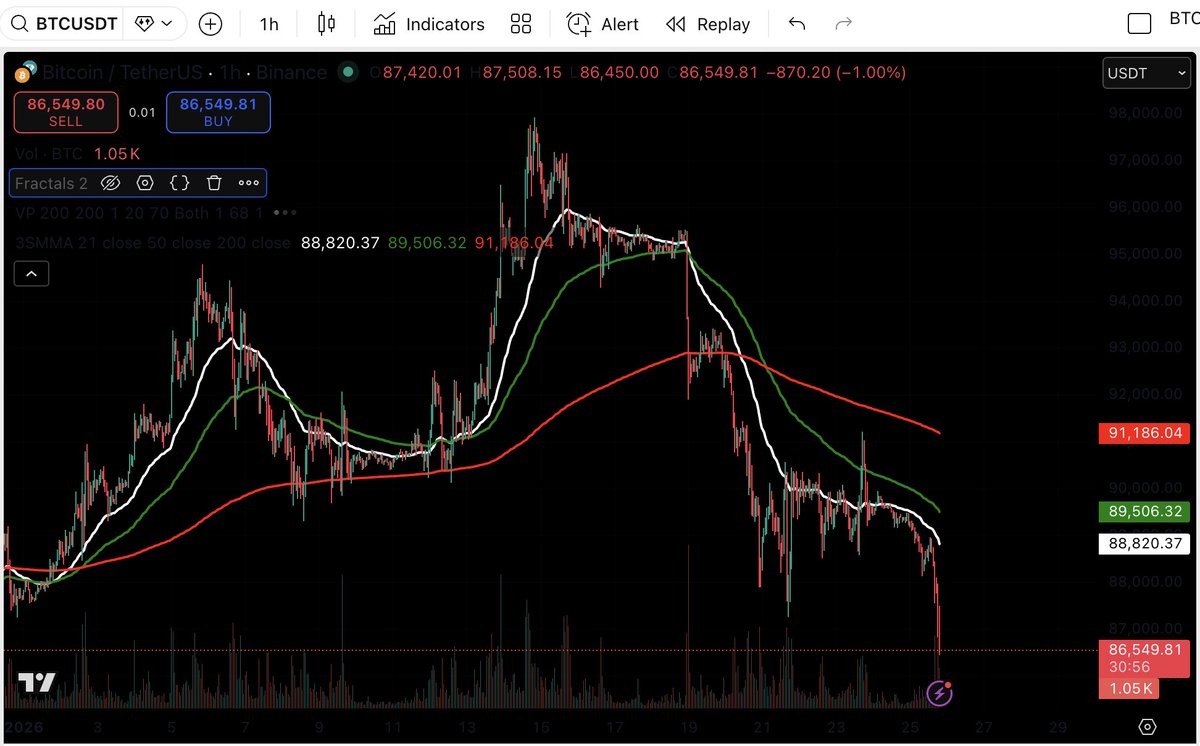The image size is (1200, 746).
Task: Toggle the legend collapse arrow
Action: click(31, 273)
